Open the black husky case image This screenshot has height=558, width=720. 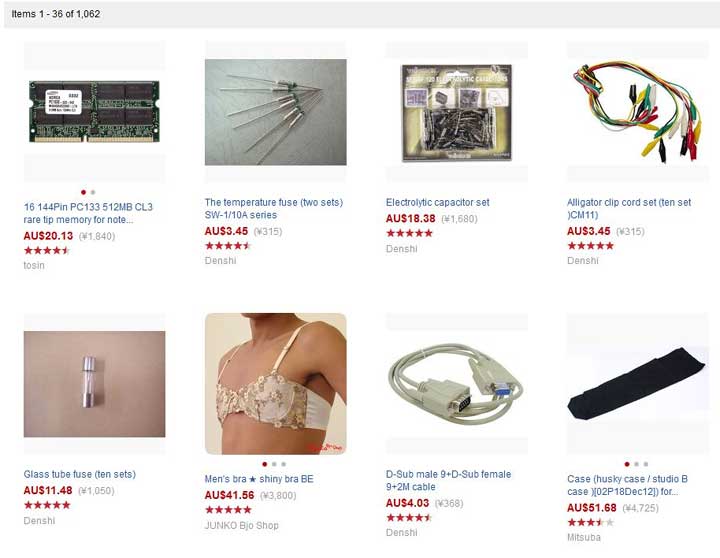(x=637, y=384)
